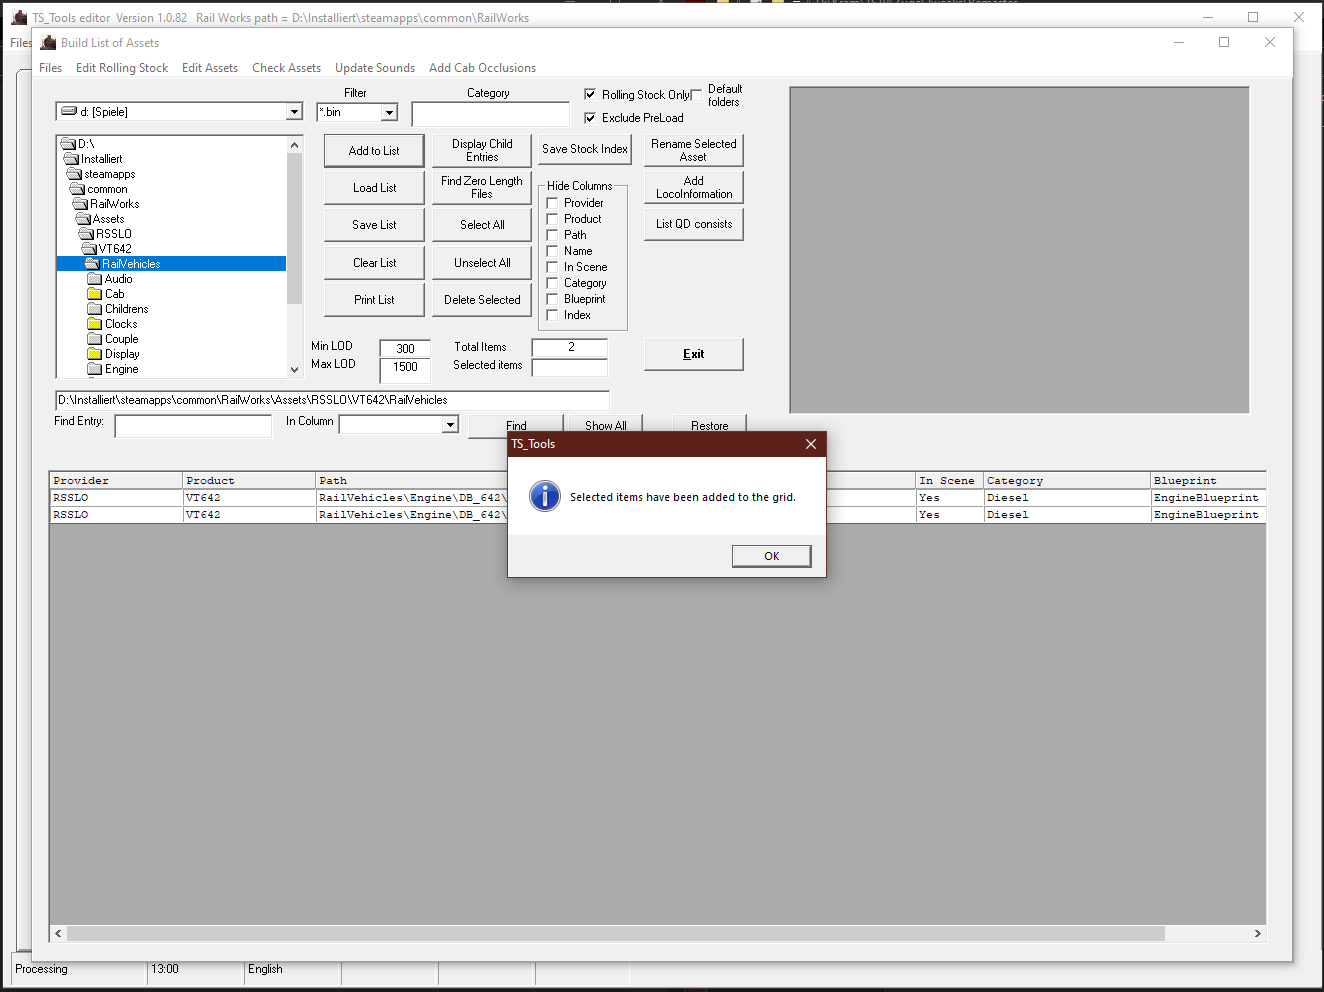Enable hiding the Provider column
This screenshot has height=992, width=1324.
pos(552,203)
